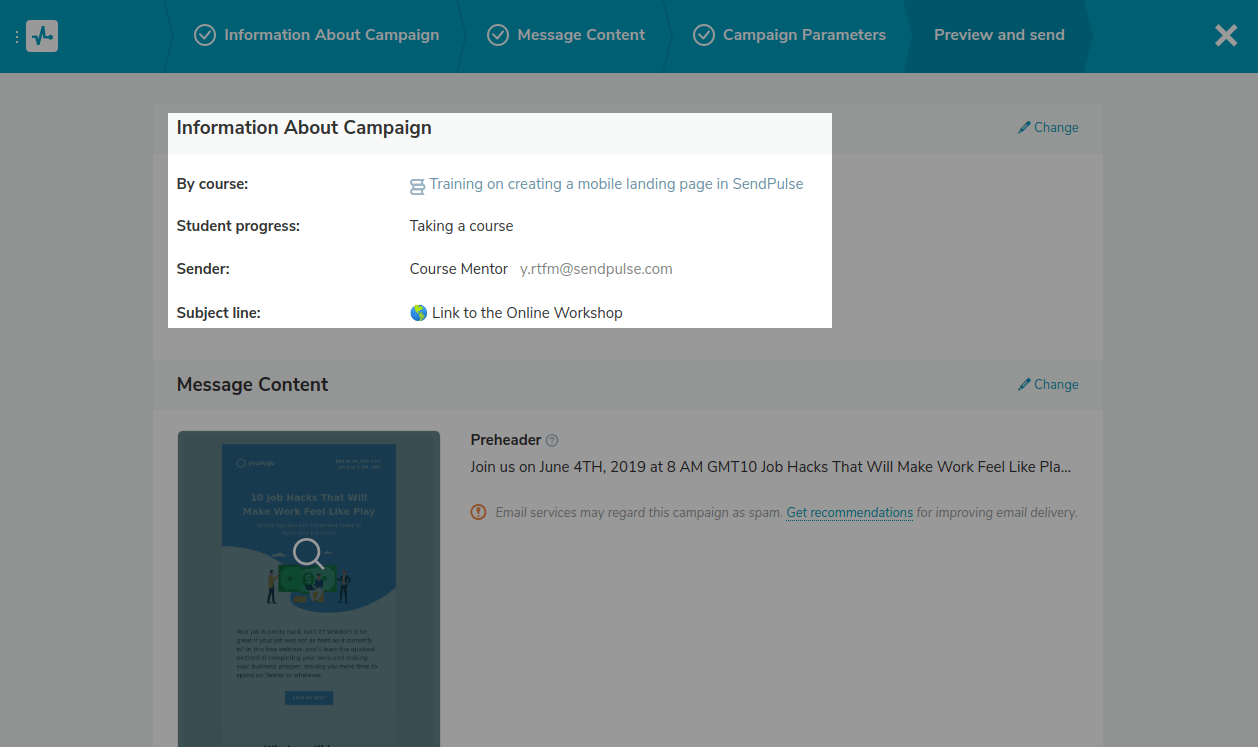The height and width of the screenshot is (747, 1258).
Task: Click the SendPulse logo icon
Action: pos(42,36)
